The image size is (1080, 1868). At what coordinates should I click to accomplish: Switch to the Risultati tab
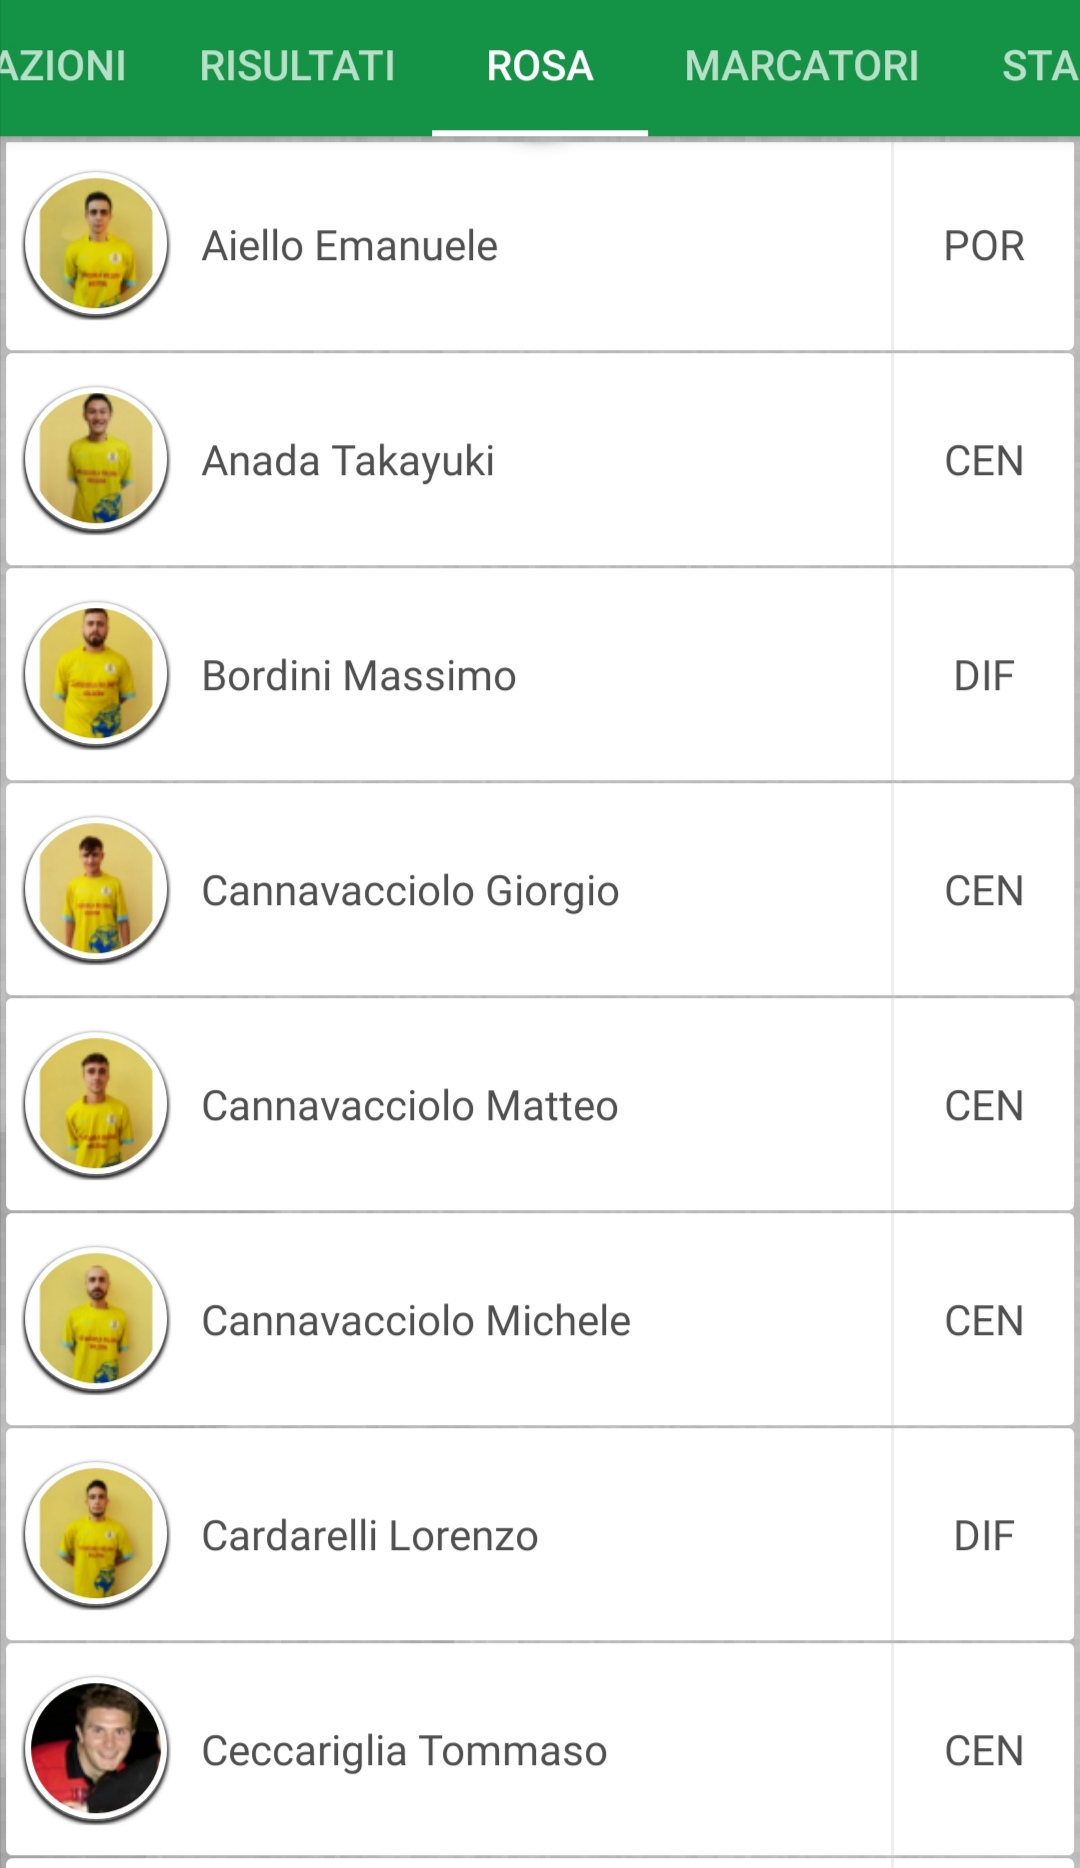[297, 66]
